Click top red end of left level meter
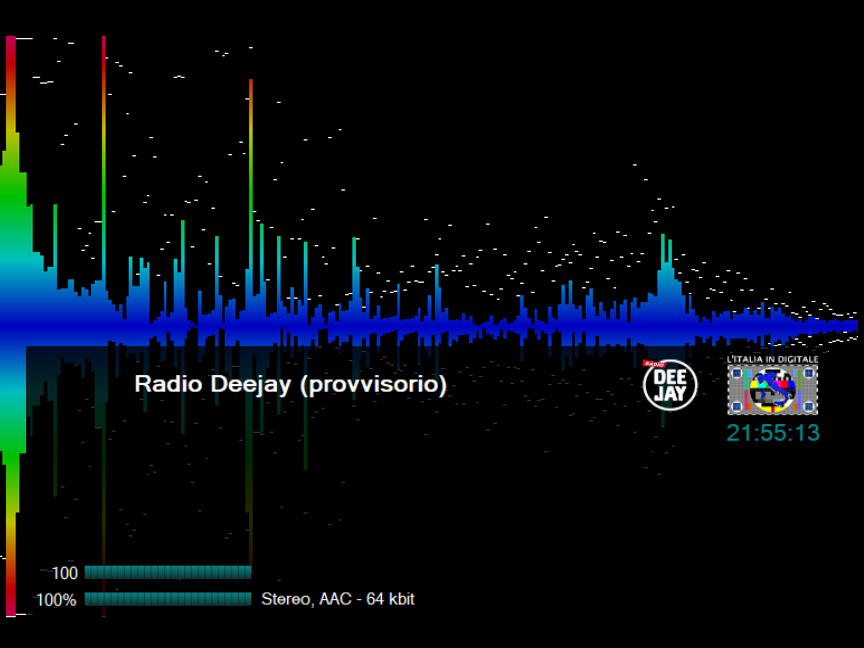Viewport: 864px width, 648px height. click(x=10, y=45)
